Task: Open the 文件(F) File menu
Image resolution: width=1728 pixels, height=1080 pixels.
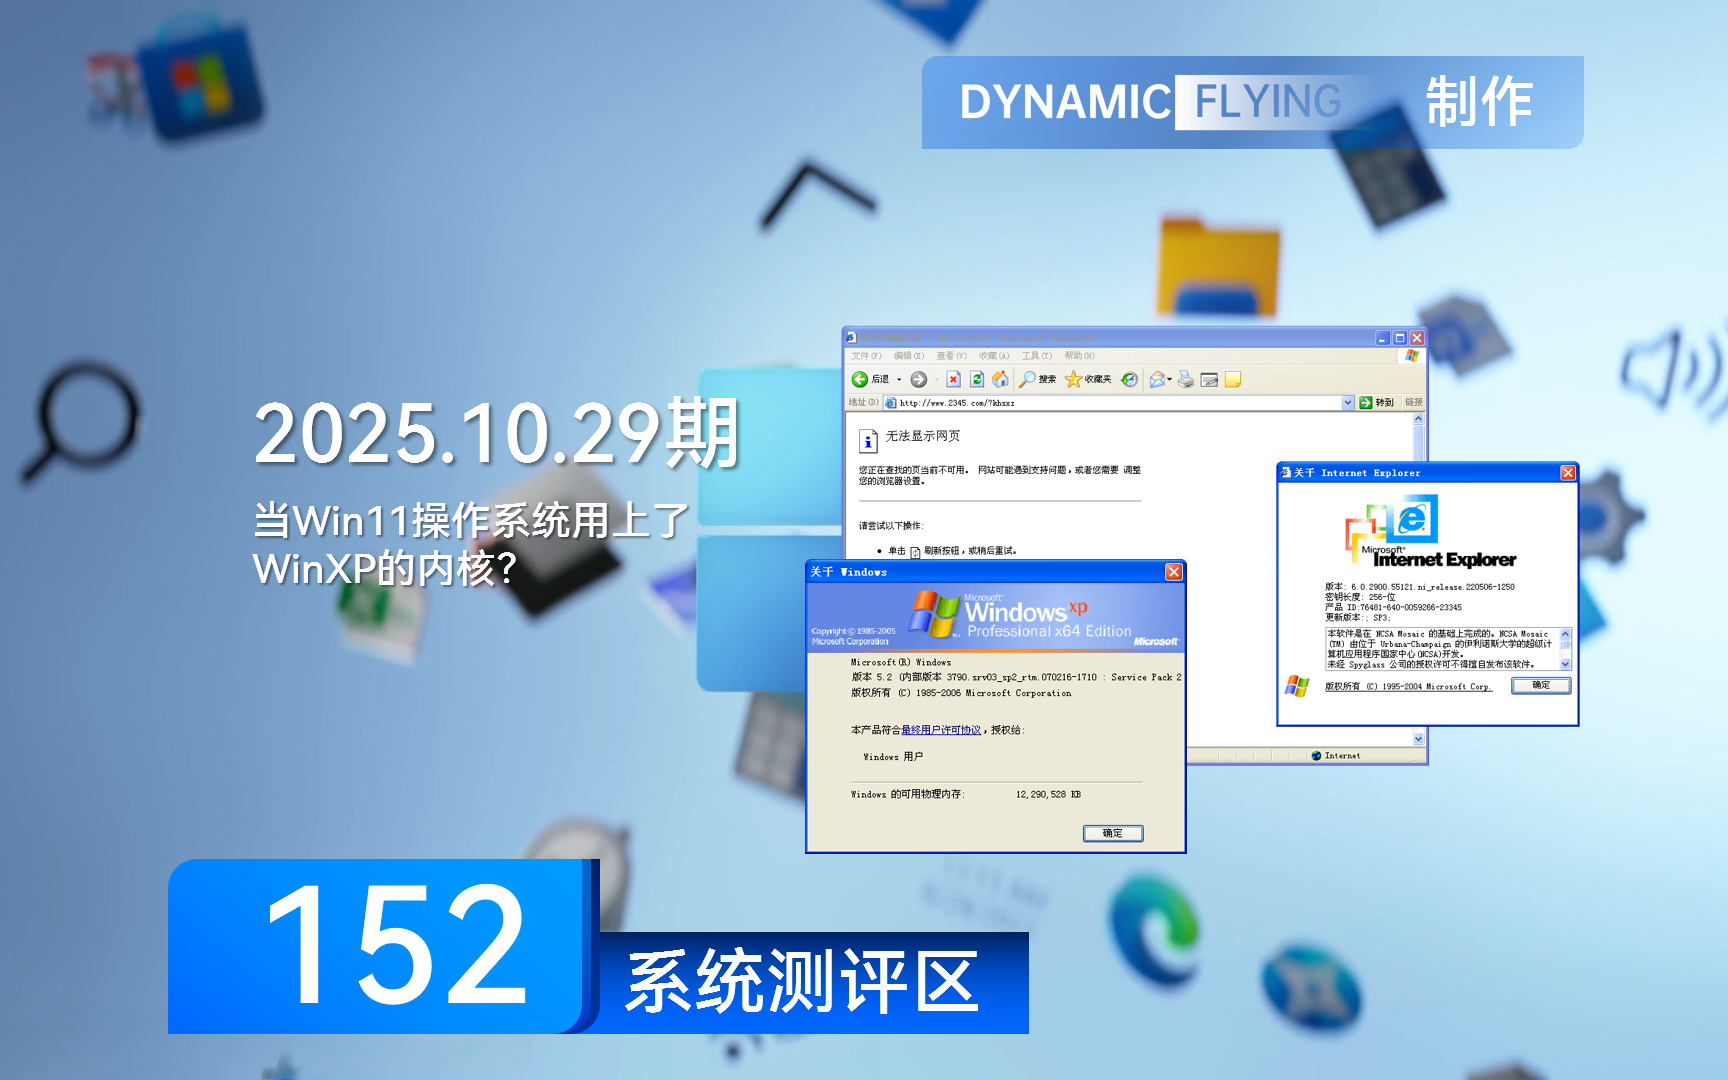Action: pyautogui.click(x=866, y=355)
